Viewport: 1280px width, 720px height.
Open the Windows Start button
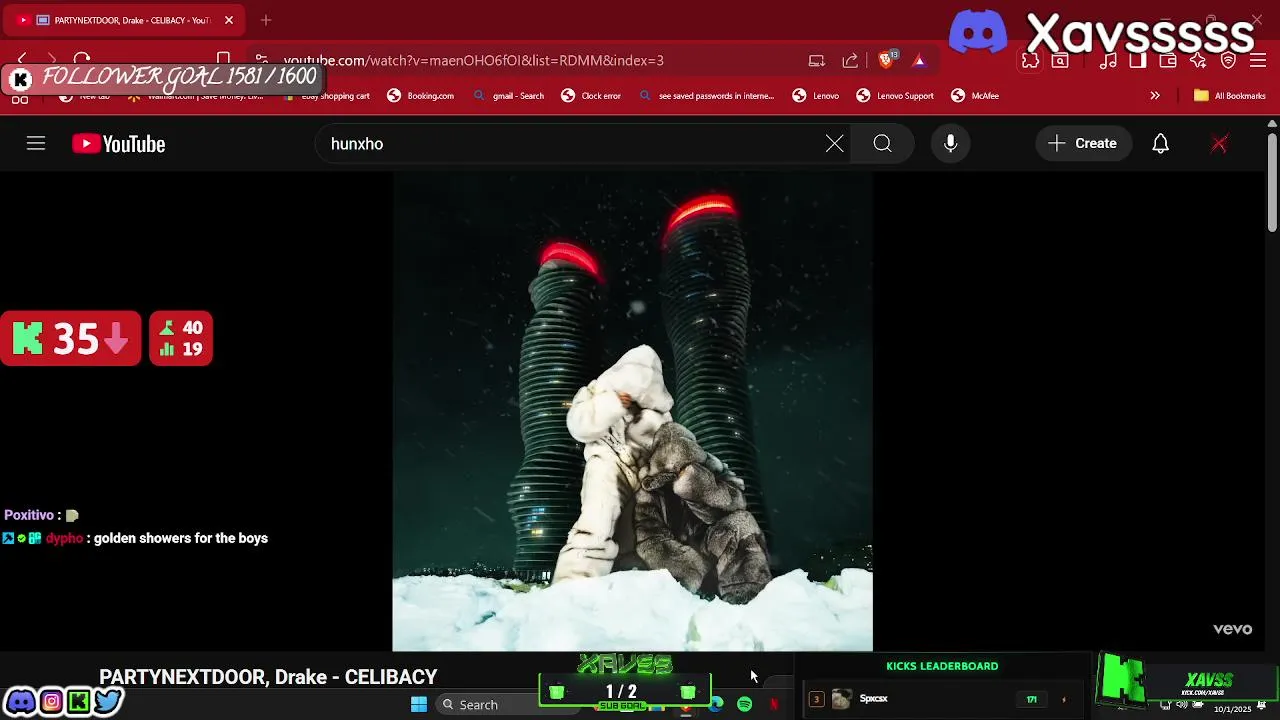(x=419, y=704)
